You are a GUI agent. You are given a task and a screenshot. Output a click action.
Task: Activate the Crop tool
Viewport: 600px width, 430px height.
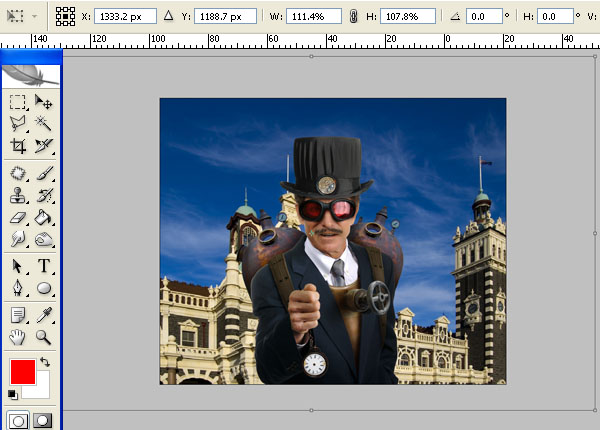point(18,146)
